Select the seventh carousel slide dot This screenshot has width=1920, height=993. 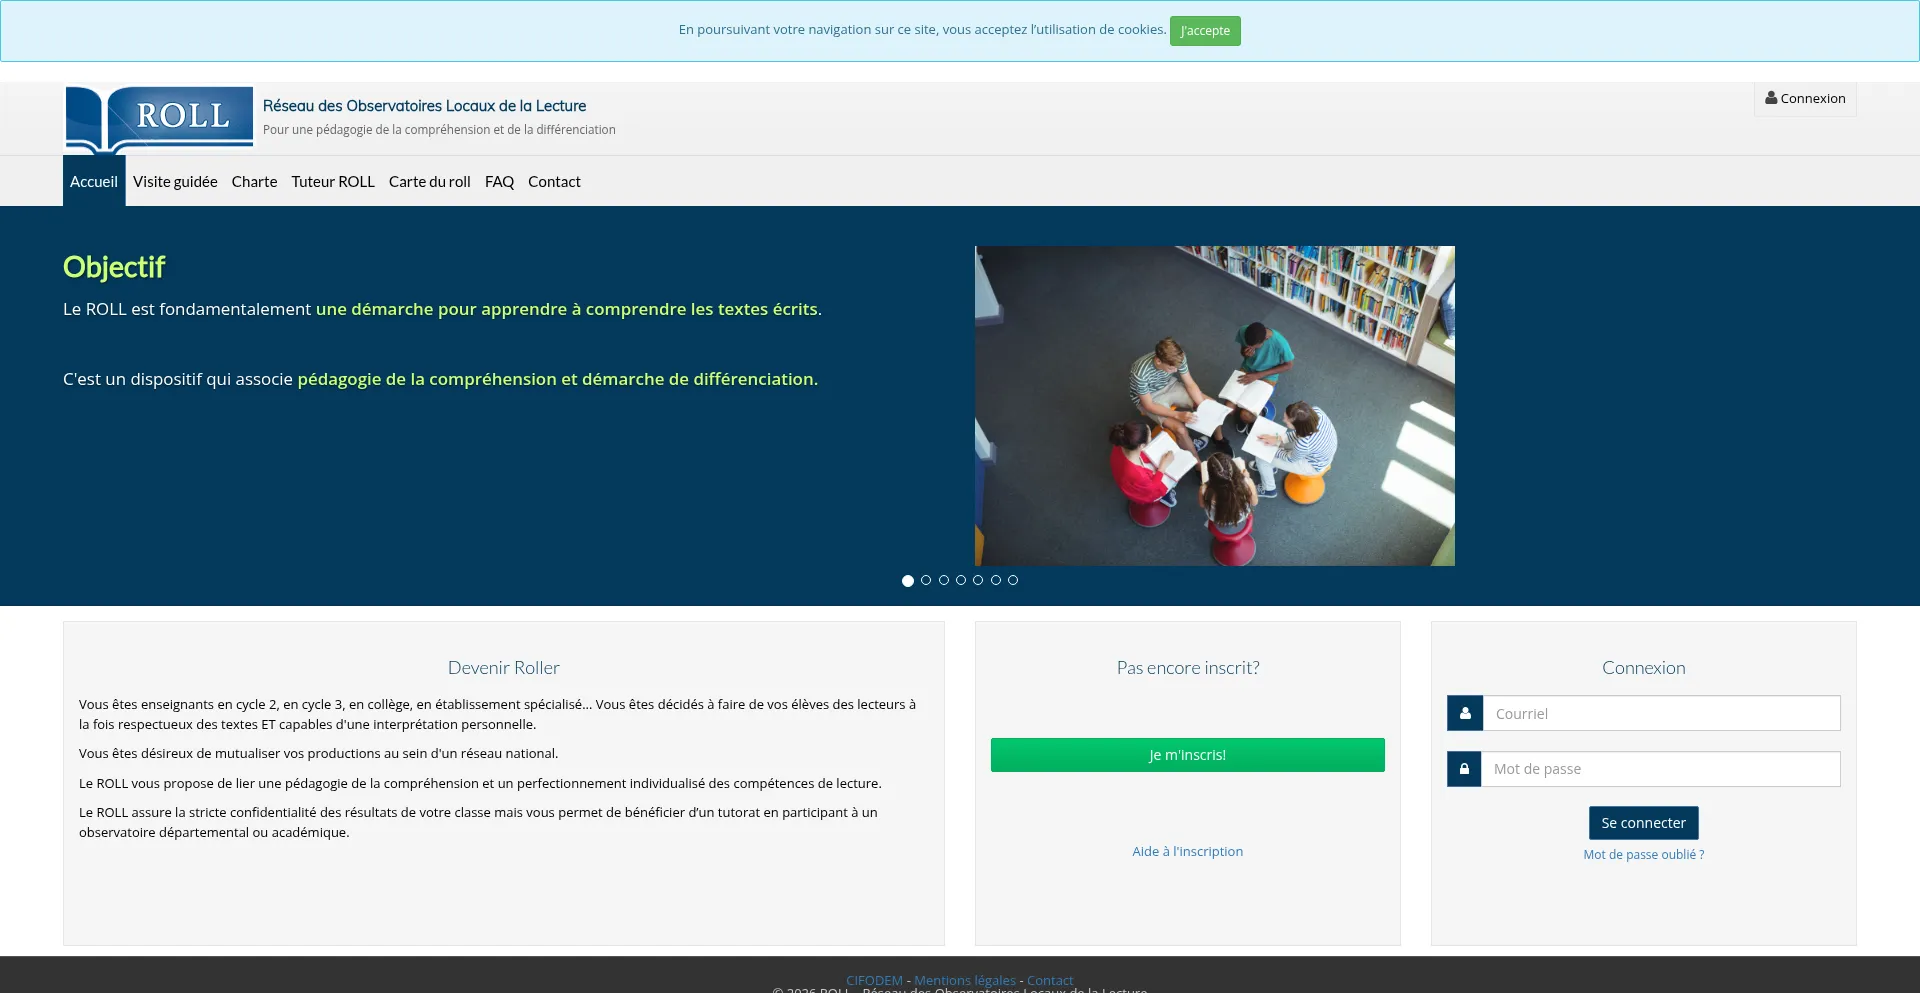click(1013, 580)
